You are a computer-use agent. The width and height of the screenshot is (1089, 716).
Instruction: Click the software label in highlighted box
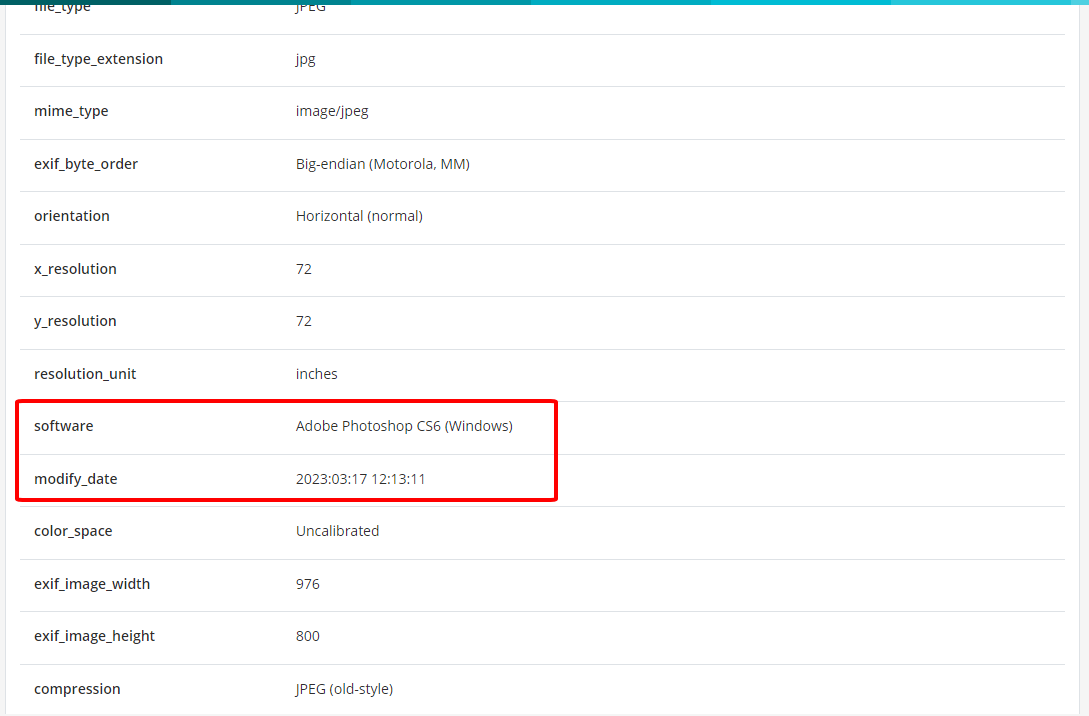pos(63,426)
